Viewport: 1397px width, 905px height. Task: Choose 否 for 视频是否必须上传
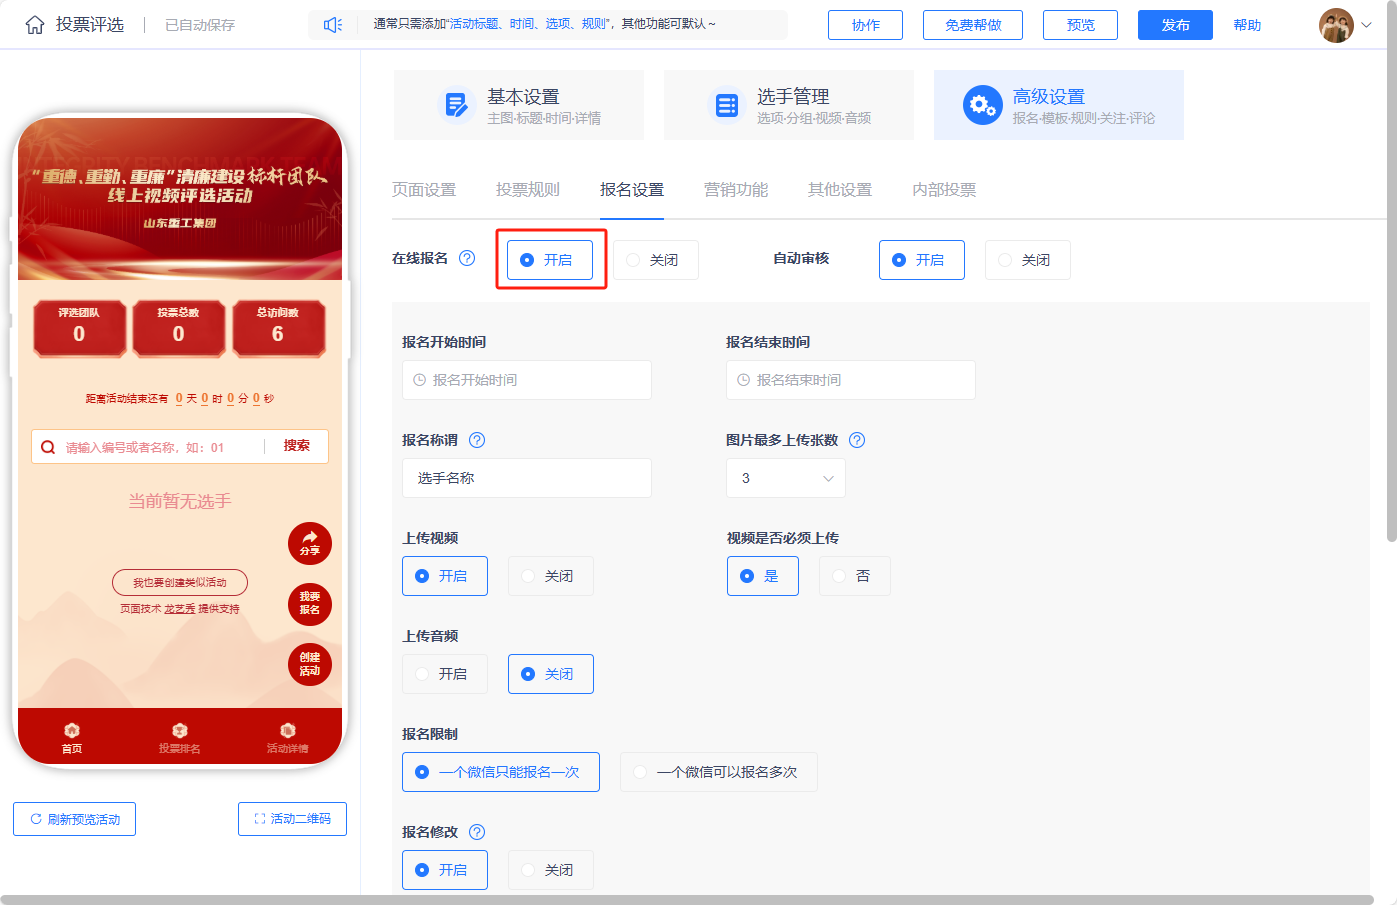pos(855,576)
